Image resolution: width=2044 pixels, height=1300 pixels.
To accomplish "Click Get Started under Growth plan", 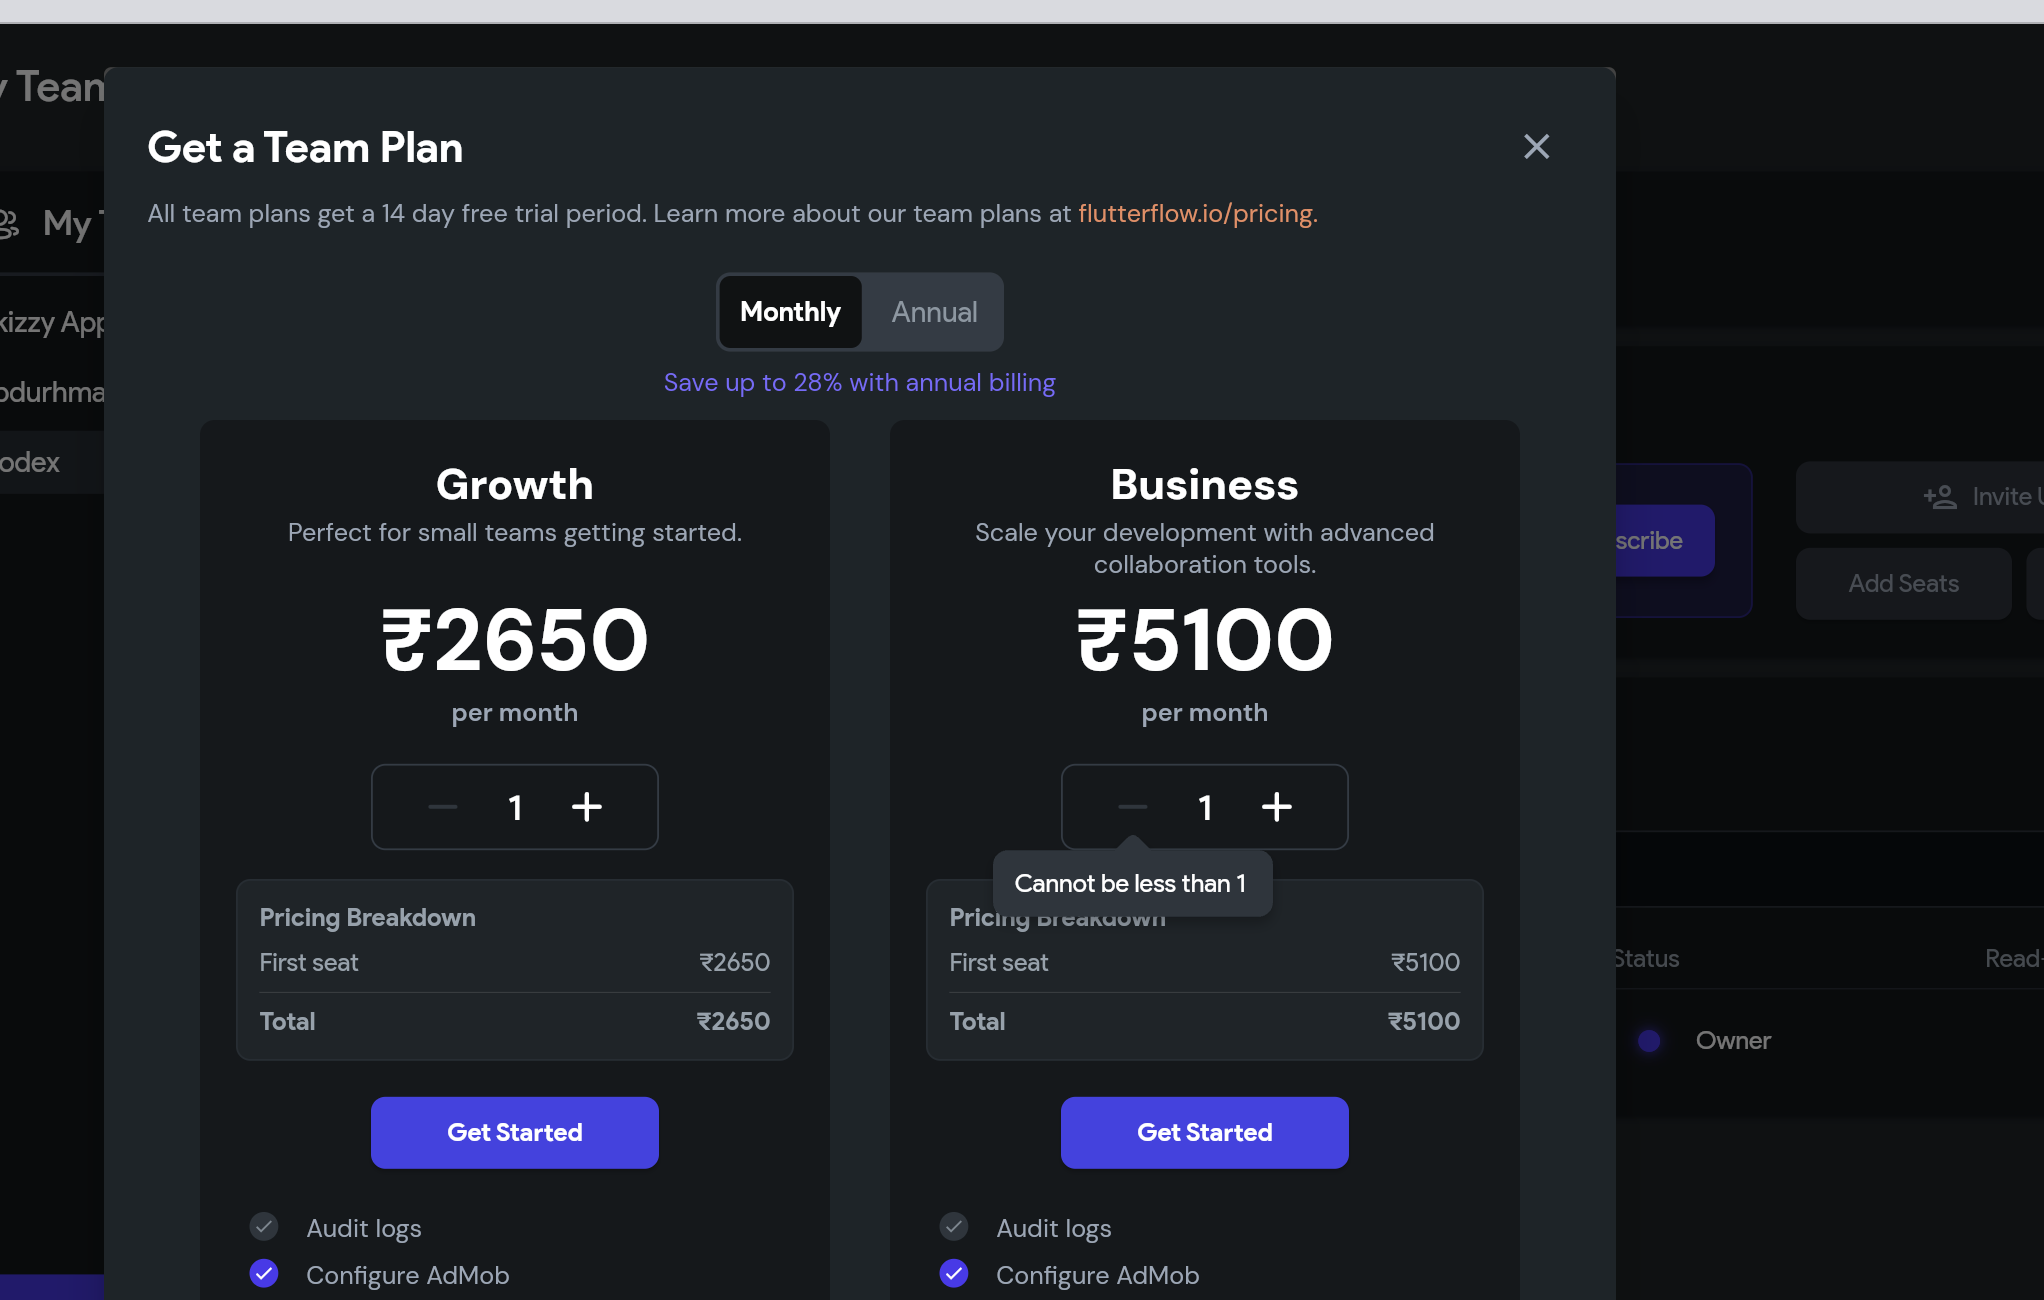I will coord(514,1132).
